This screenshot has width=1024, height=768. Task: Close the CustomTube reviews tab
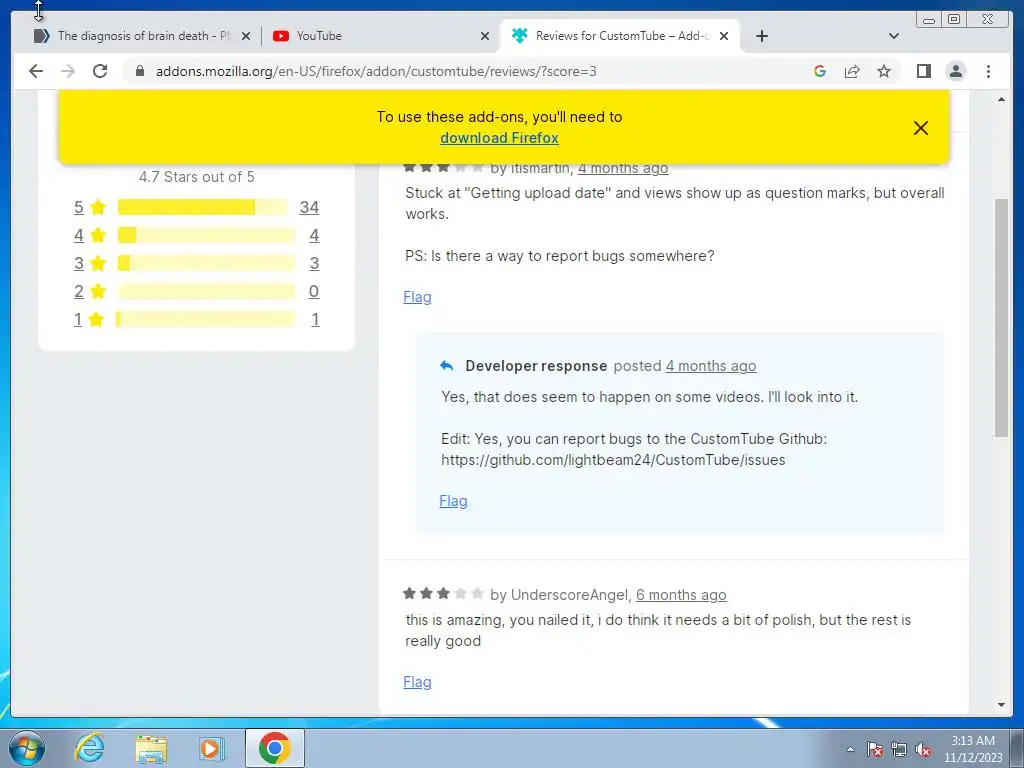(x=724, y=36)
